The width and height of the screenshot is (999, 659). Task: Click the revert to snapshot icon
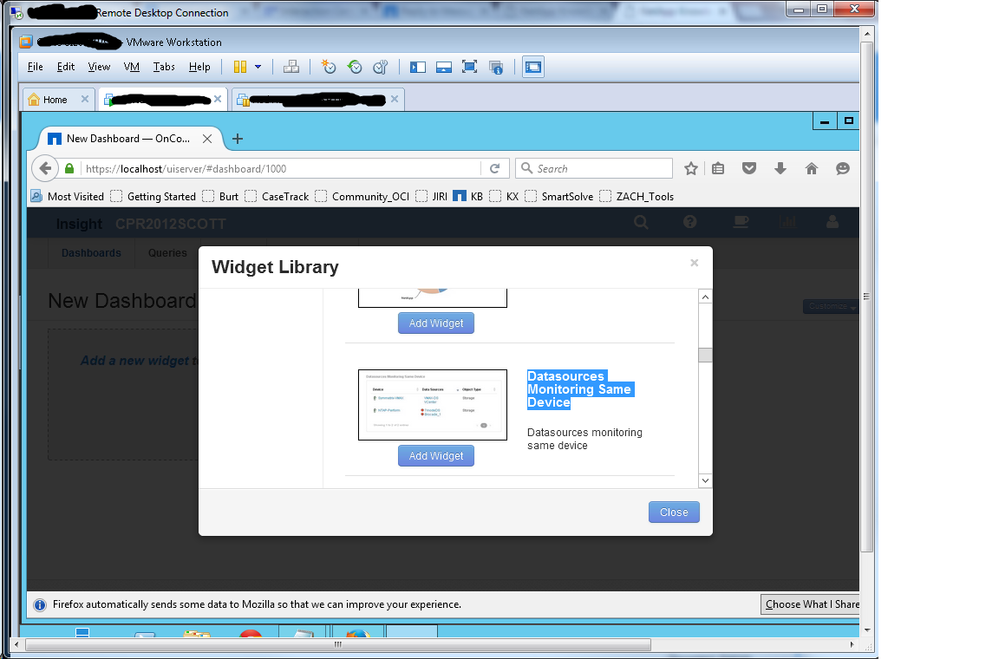[355, 67]
